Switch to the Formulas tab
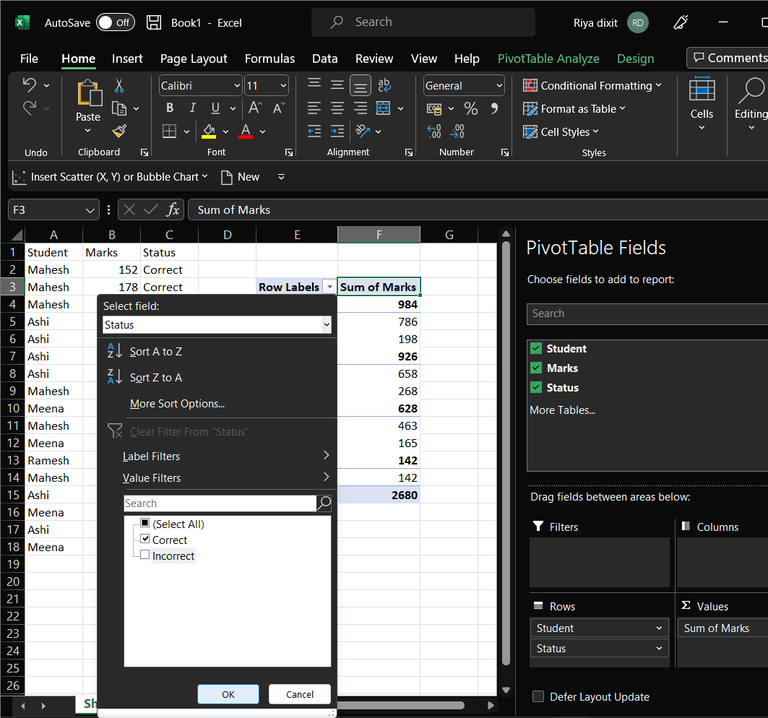The width and height of the screenshot is (768, 718). (x=269, y=59)
